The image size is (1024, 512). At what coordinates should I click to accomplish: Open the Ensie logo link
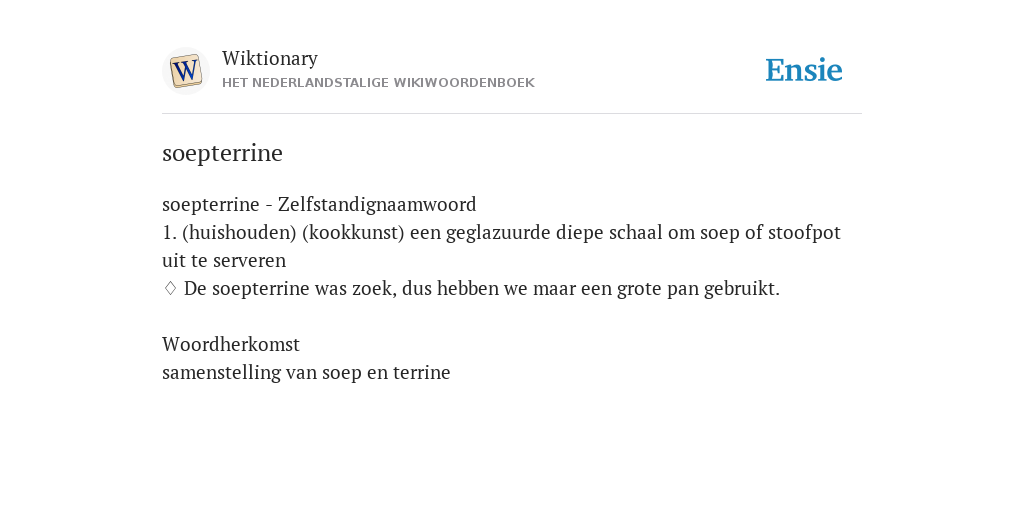point(803,71)
